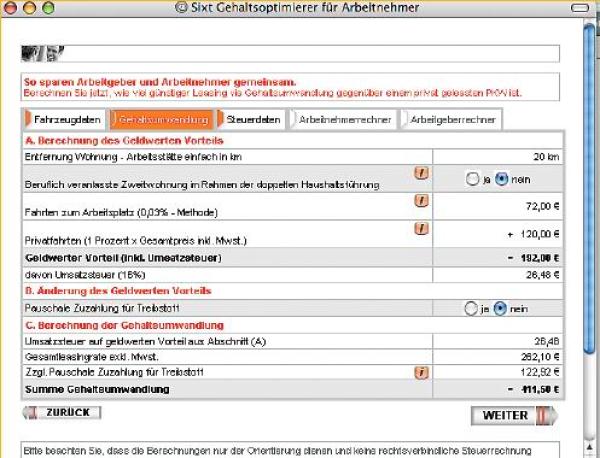The image size is (600, 458).
Task: Switch to the Steuerdaten tab
Action: (x=250, y=120)
